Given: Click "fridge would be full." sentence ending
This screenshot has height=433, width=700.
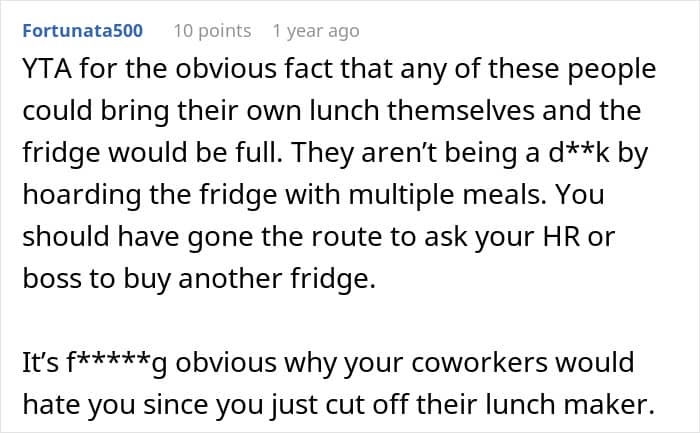Looking at the screenshot, I should click(153, 153).
